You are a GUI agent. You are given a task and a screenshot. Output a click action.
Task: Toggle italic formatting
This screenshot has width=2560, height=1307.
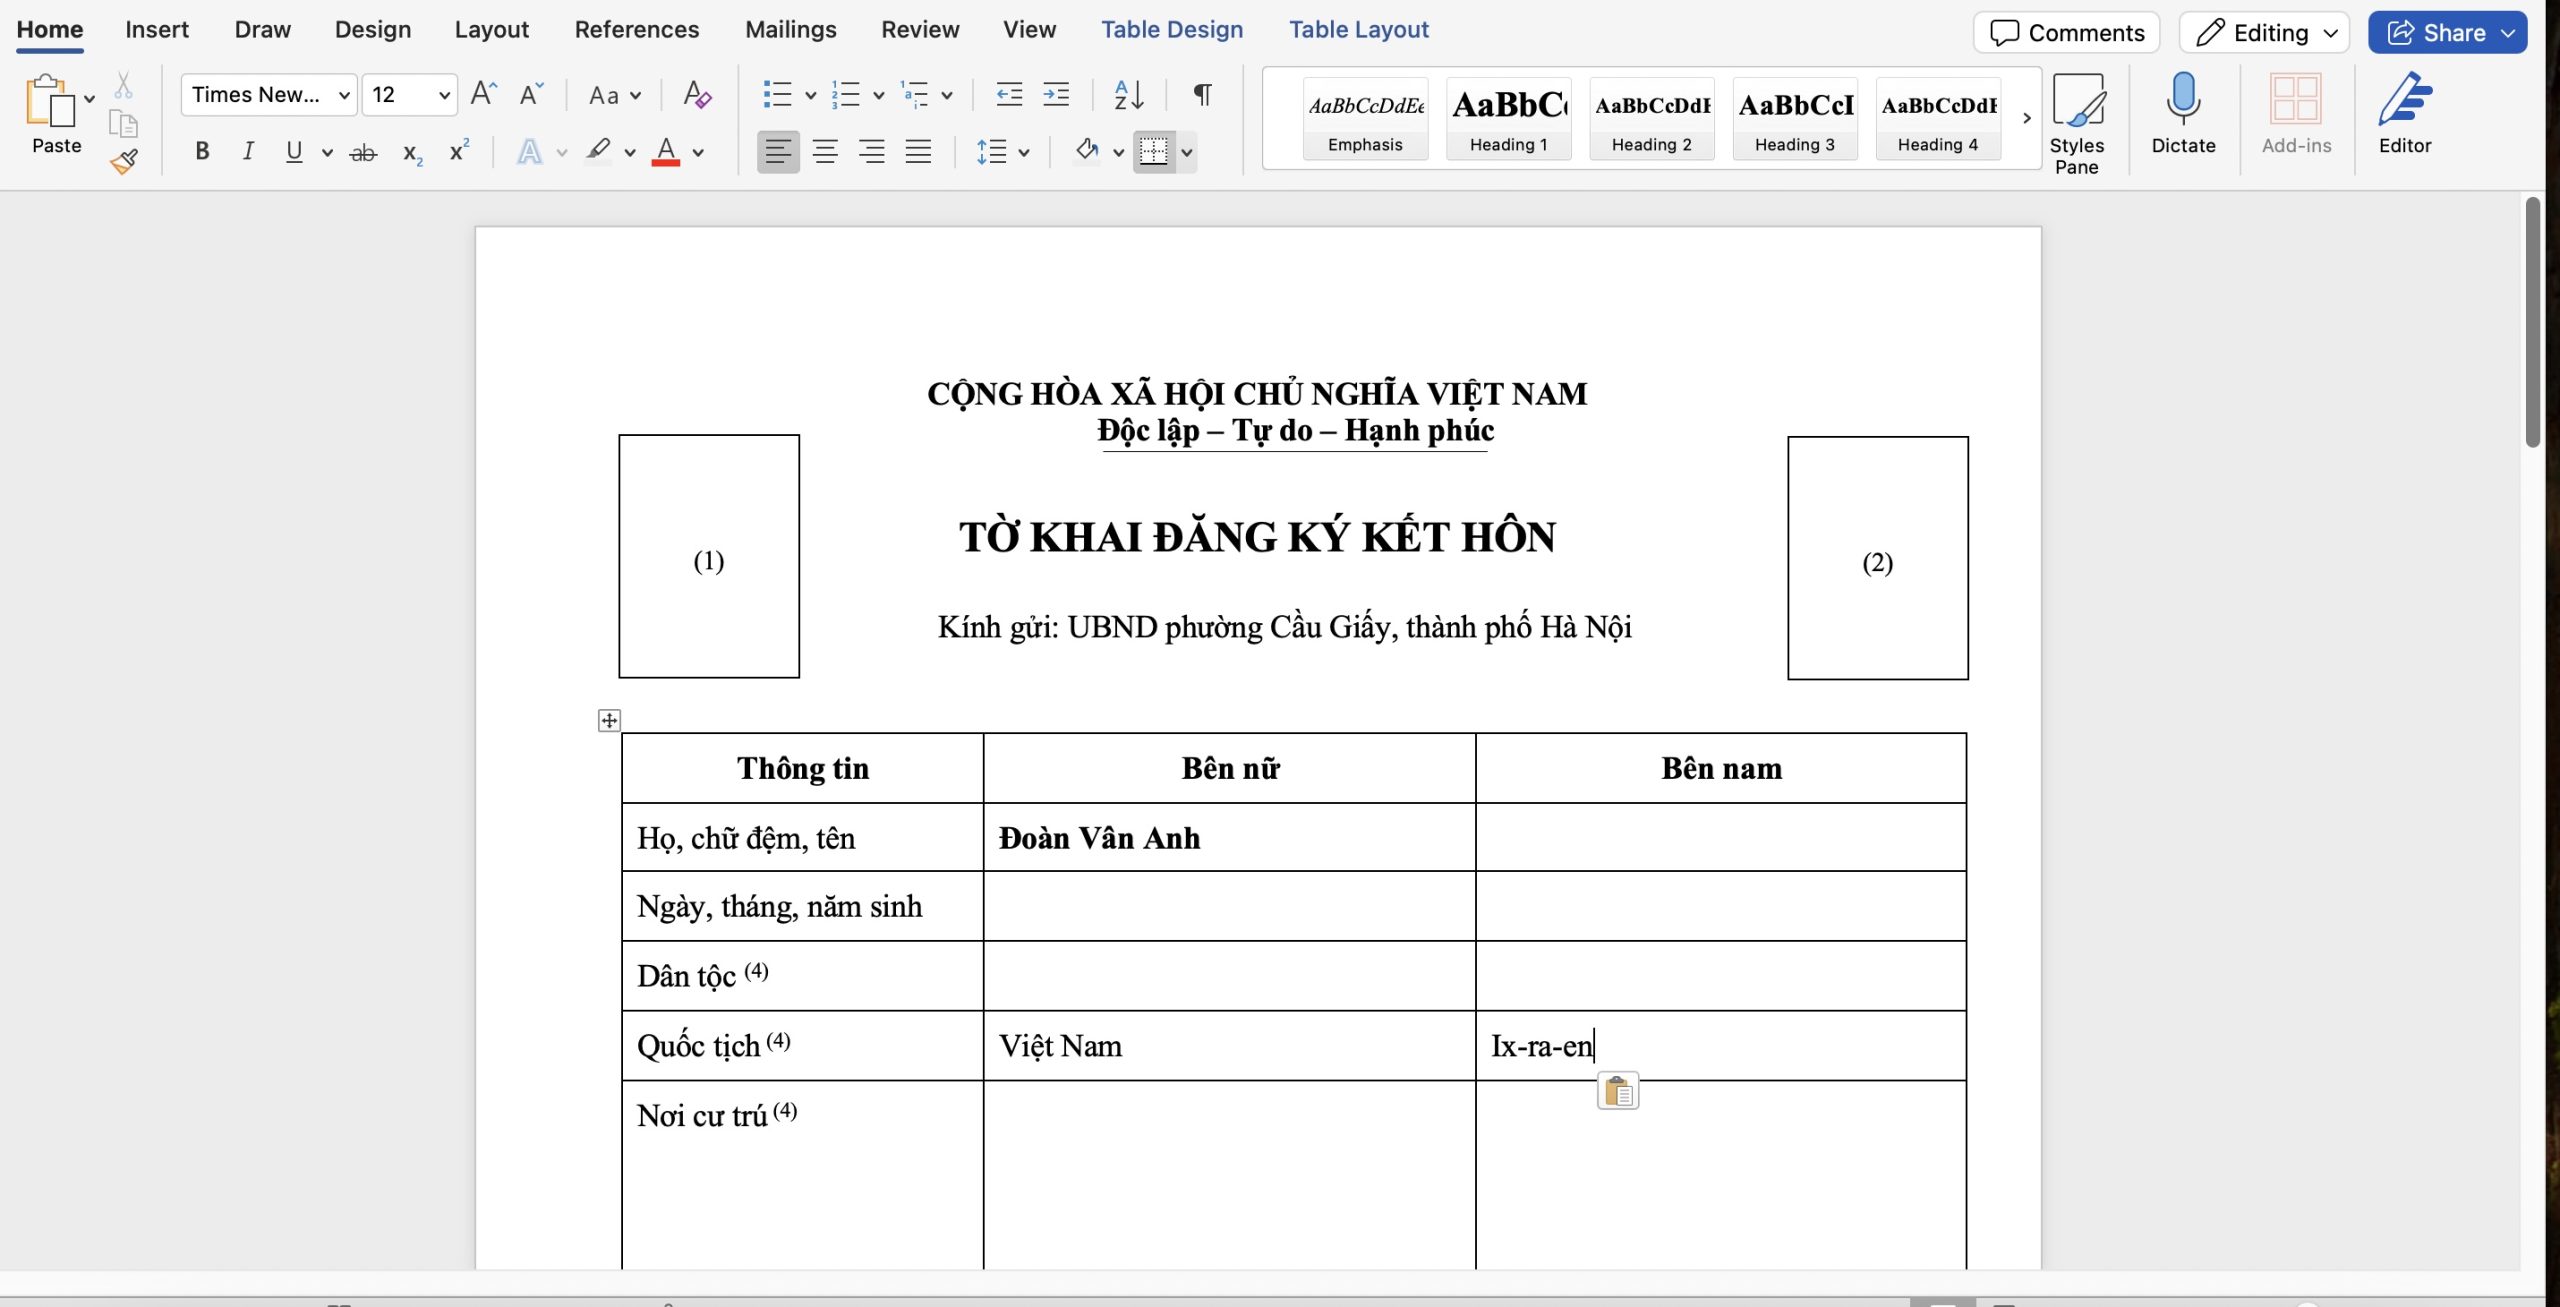pos(247,151)
